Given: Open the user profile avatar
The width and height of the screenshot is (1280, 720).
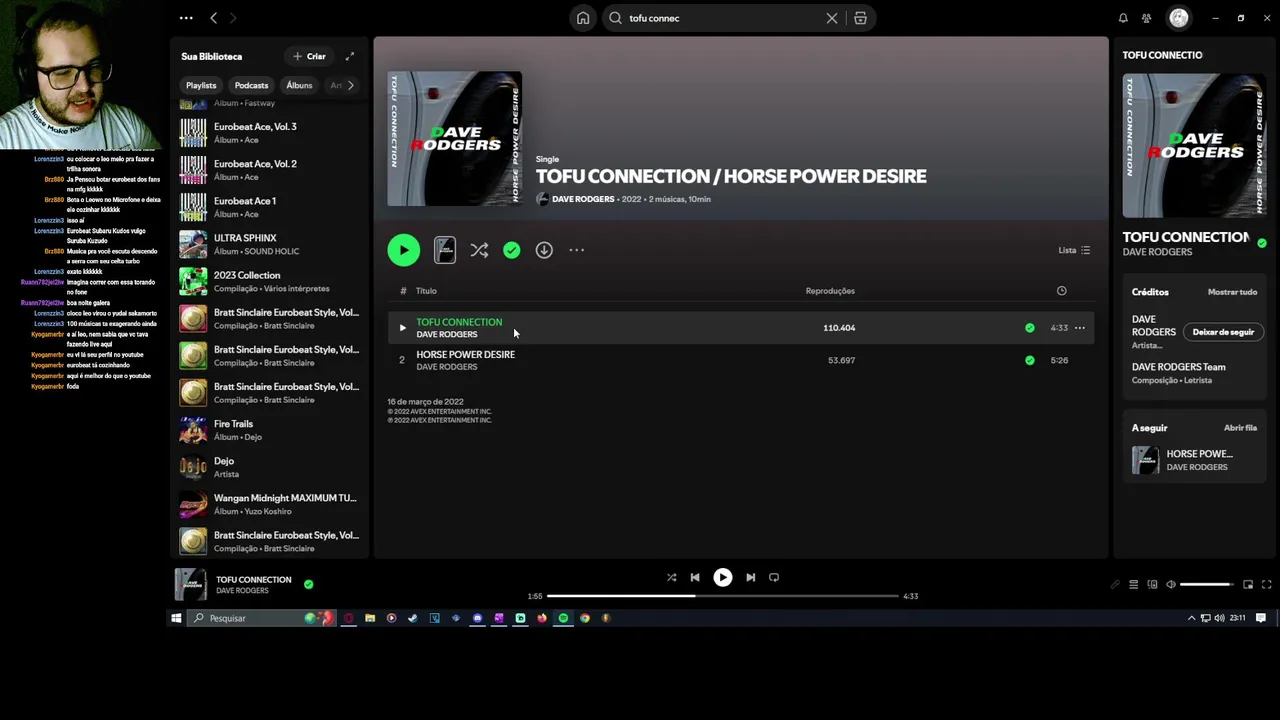Looking at the screenshot, I should point(1179,18).
